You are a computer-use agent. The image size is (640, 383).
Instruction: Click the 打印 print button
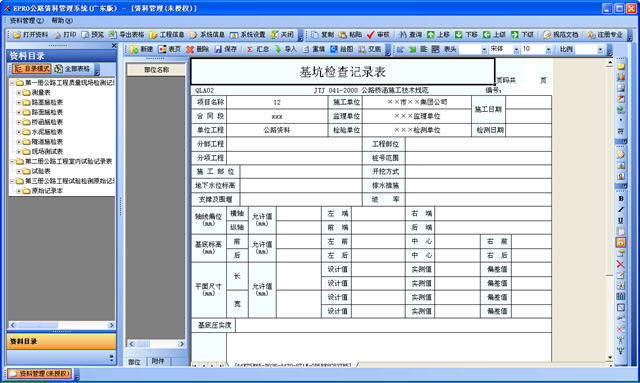[x=65, y=35]
